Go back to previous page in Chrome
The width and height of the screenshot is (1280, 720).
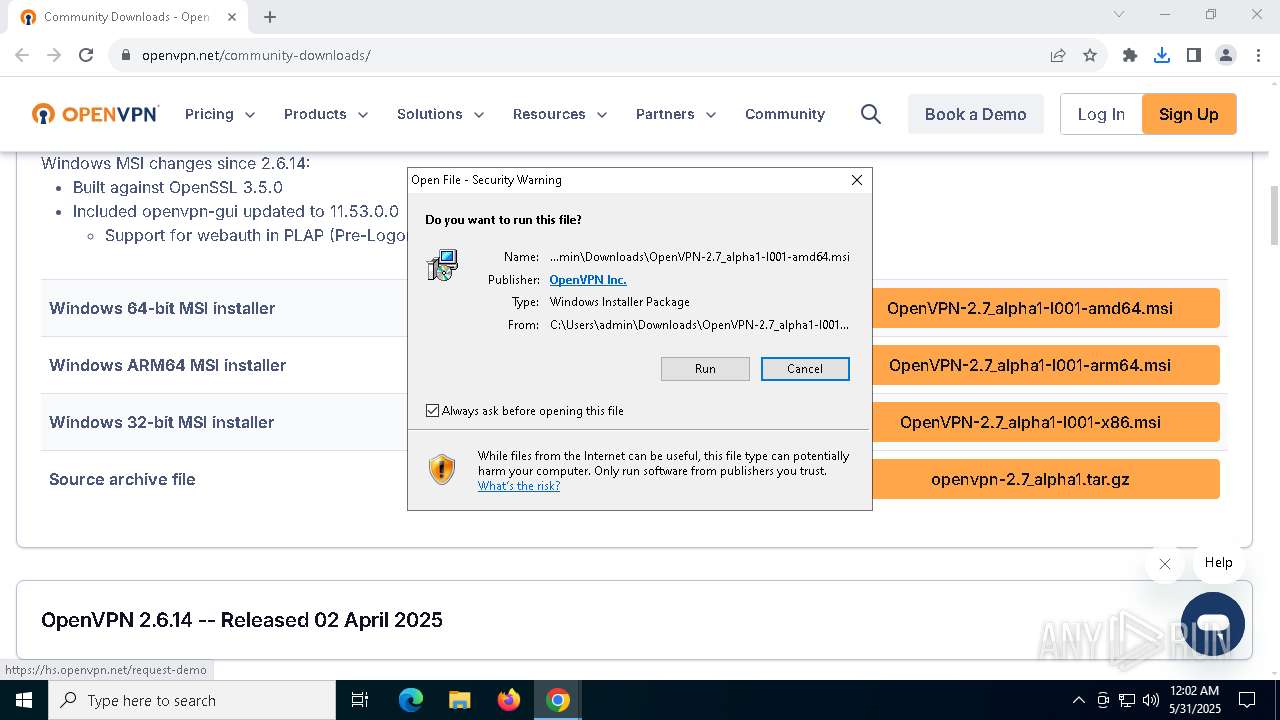[22, 55]
